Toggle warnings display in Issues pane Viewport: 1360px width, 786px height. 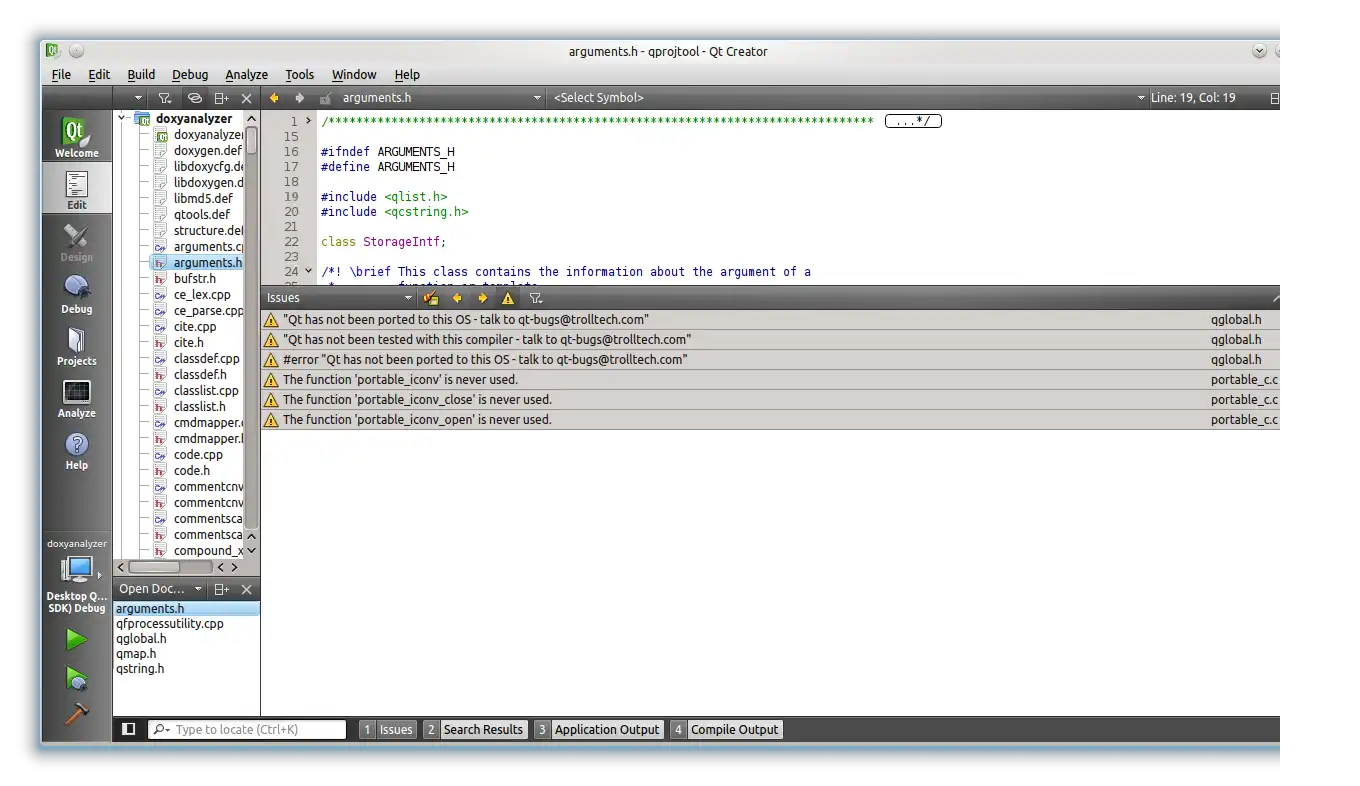pyautogui.click(x=508, y=298)
